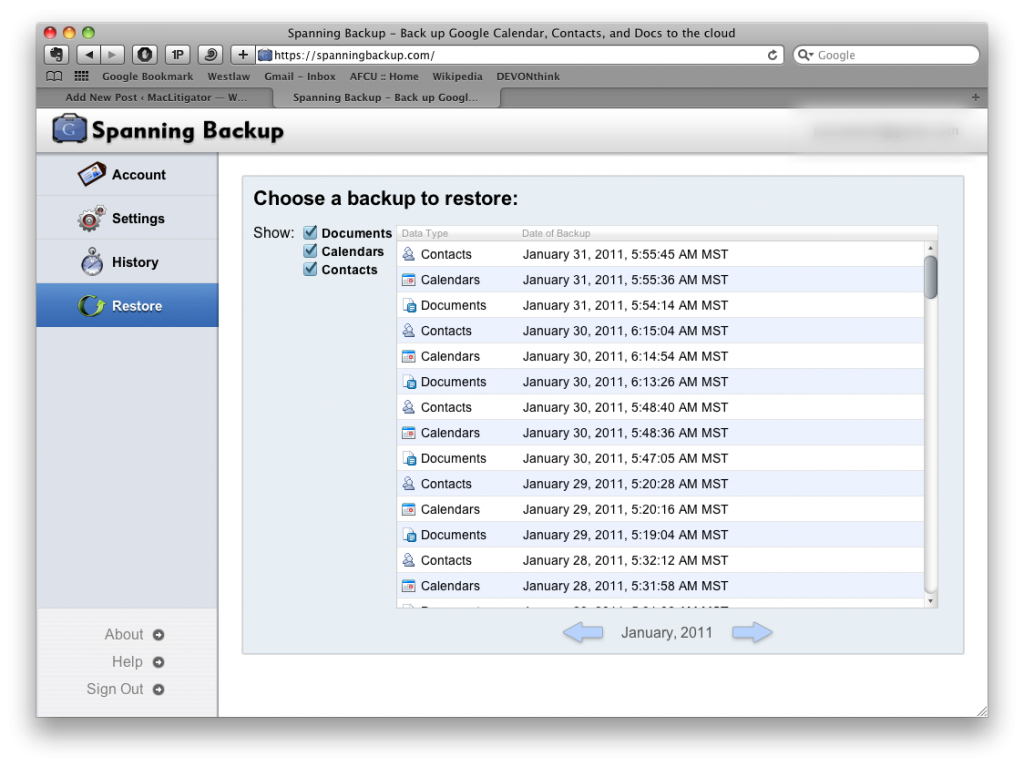Screen dimensions: 1024x767
Task: Click the page reload icon
Action: (x=772, y=55)
